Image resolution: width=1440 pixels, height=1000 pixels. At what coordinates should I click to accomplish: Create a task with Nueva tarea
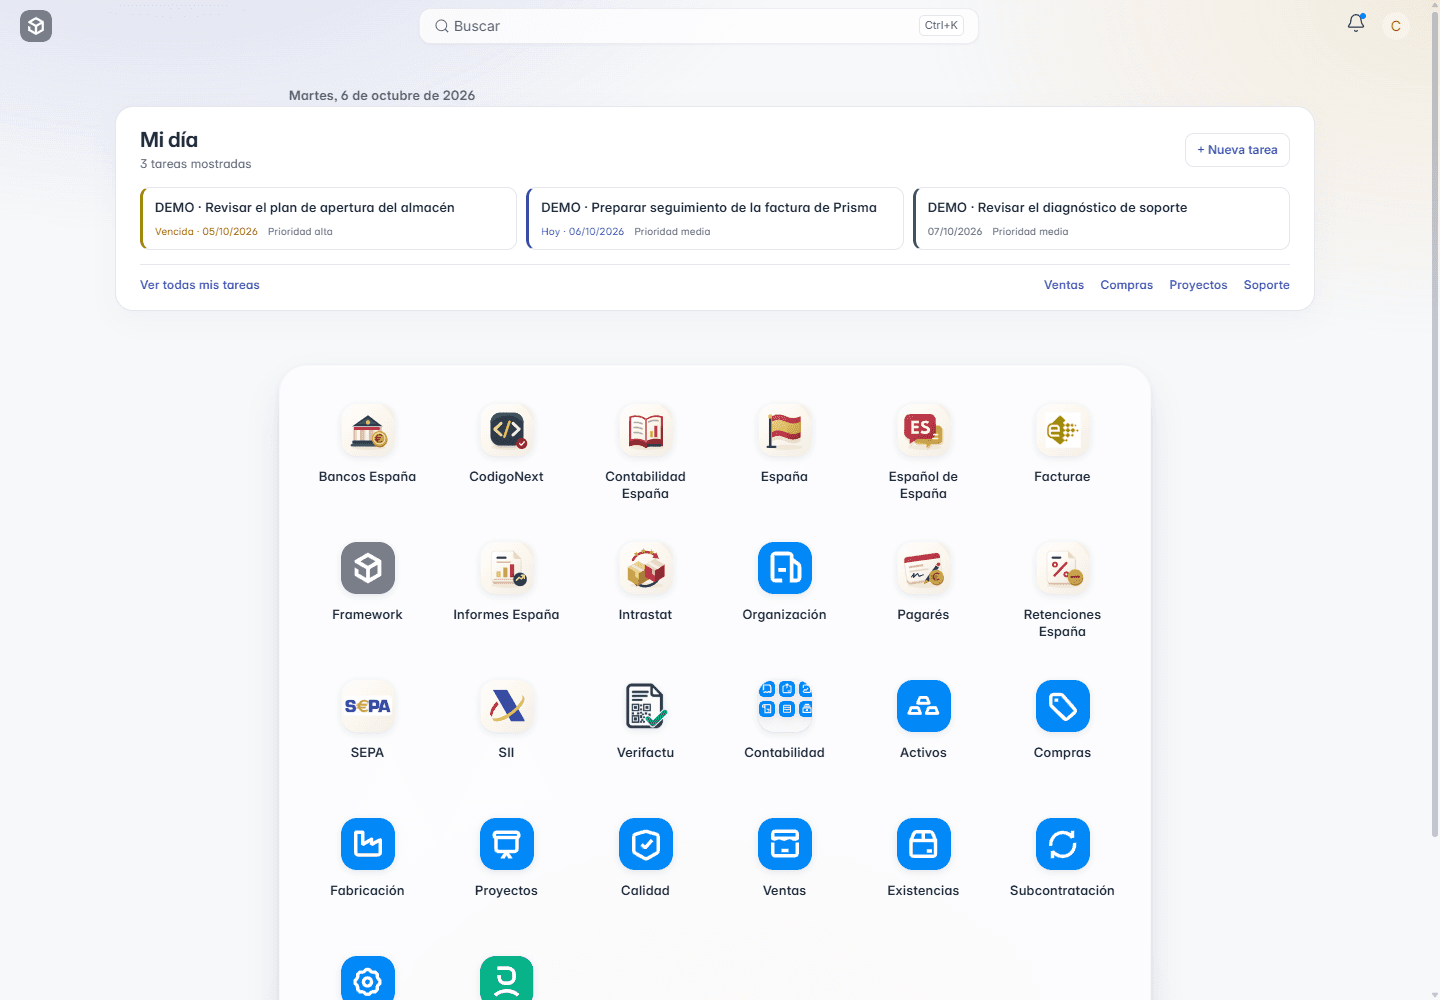pyautogui.click(x=1237, y=150)
